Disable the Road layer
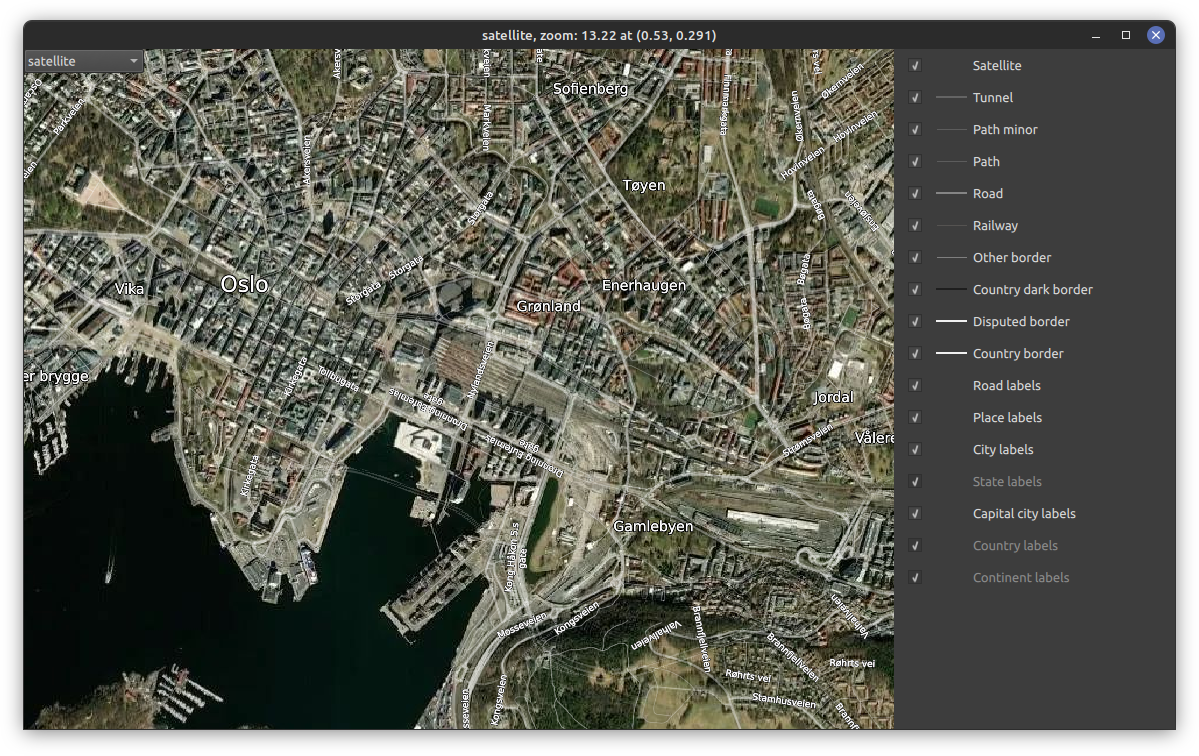Screen dimensions: 1199x756 [x=915, y=193]
